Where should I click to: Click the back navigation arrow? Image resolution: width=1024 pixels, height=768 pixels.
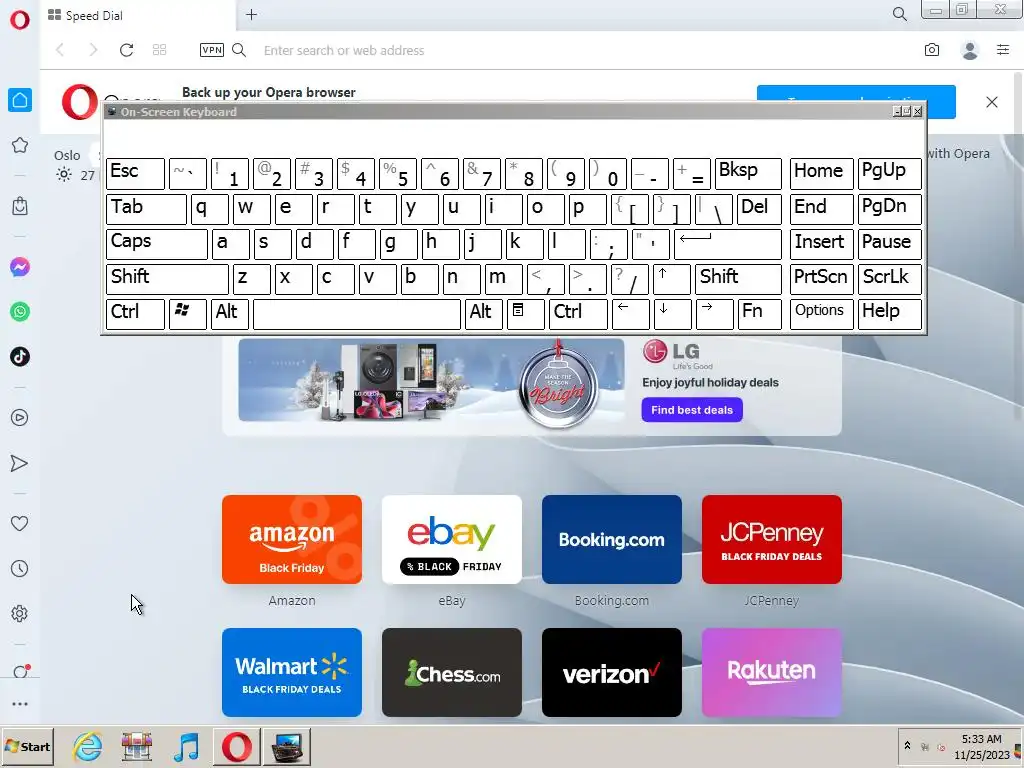click(60, 50)
